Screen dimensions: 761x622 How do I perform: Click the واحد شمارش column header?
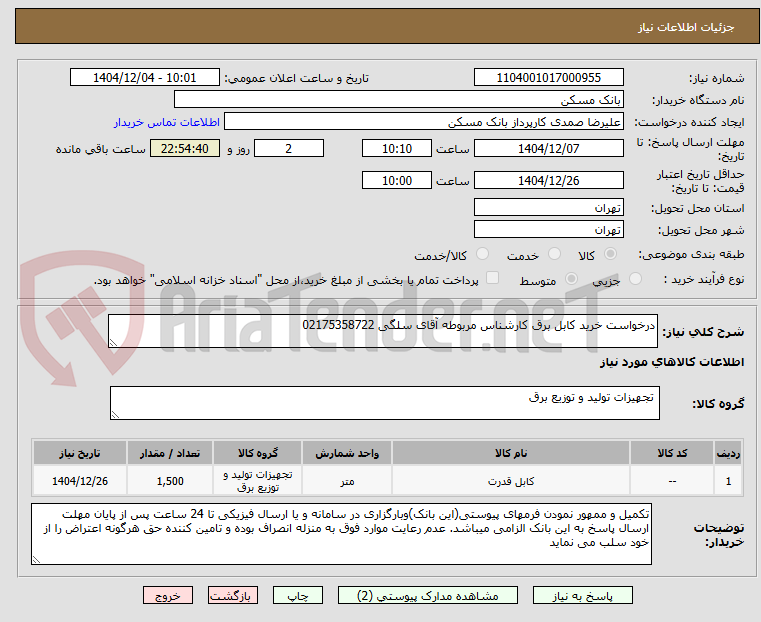(x=347, y=453)
